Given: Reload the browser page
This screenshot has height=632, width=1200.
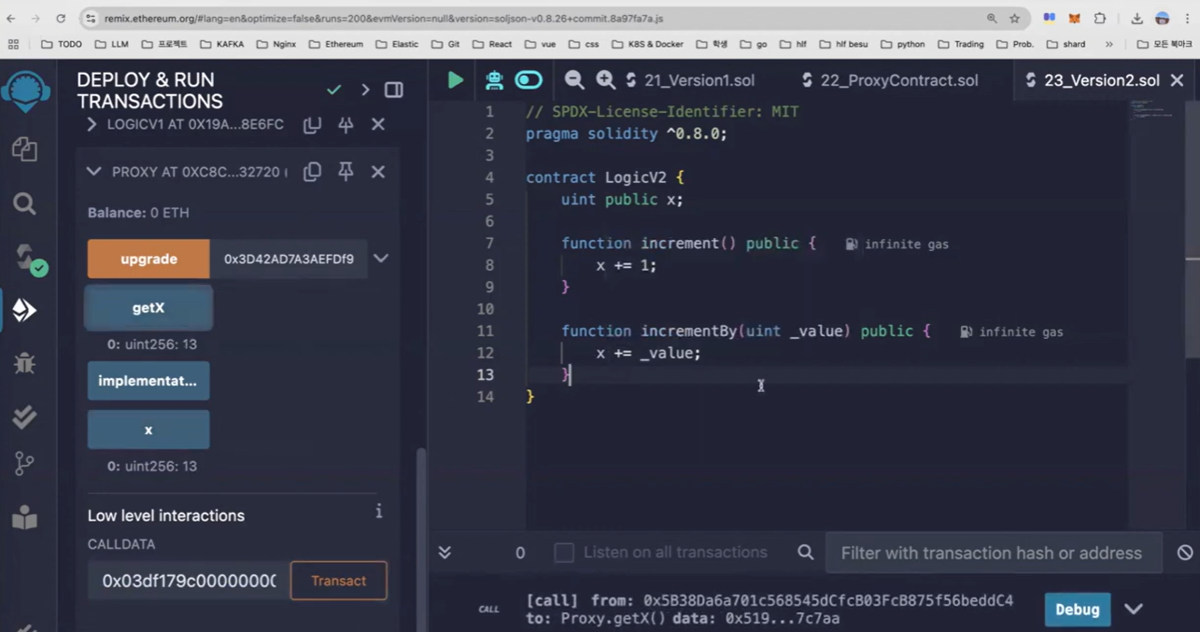Looking at the screenshot, I should [x=61, y=18].
